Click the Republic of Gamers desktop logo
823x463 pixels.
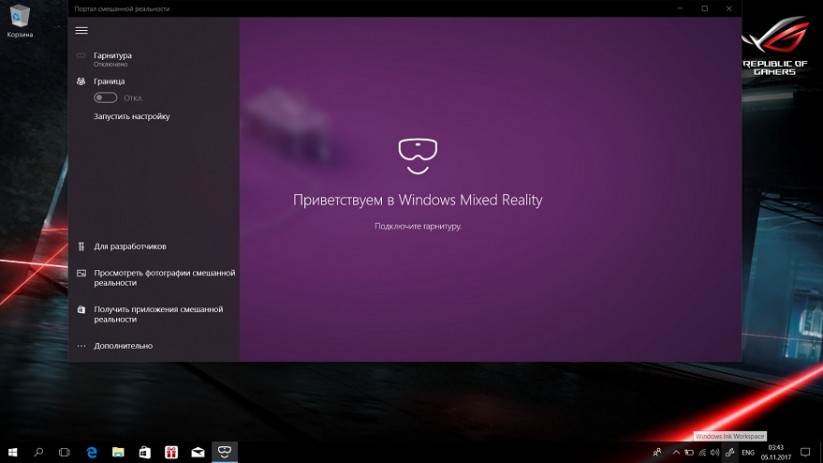[775, 46]
